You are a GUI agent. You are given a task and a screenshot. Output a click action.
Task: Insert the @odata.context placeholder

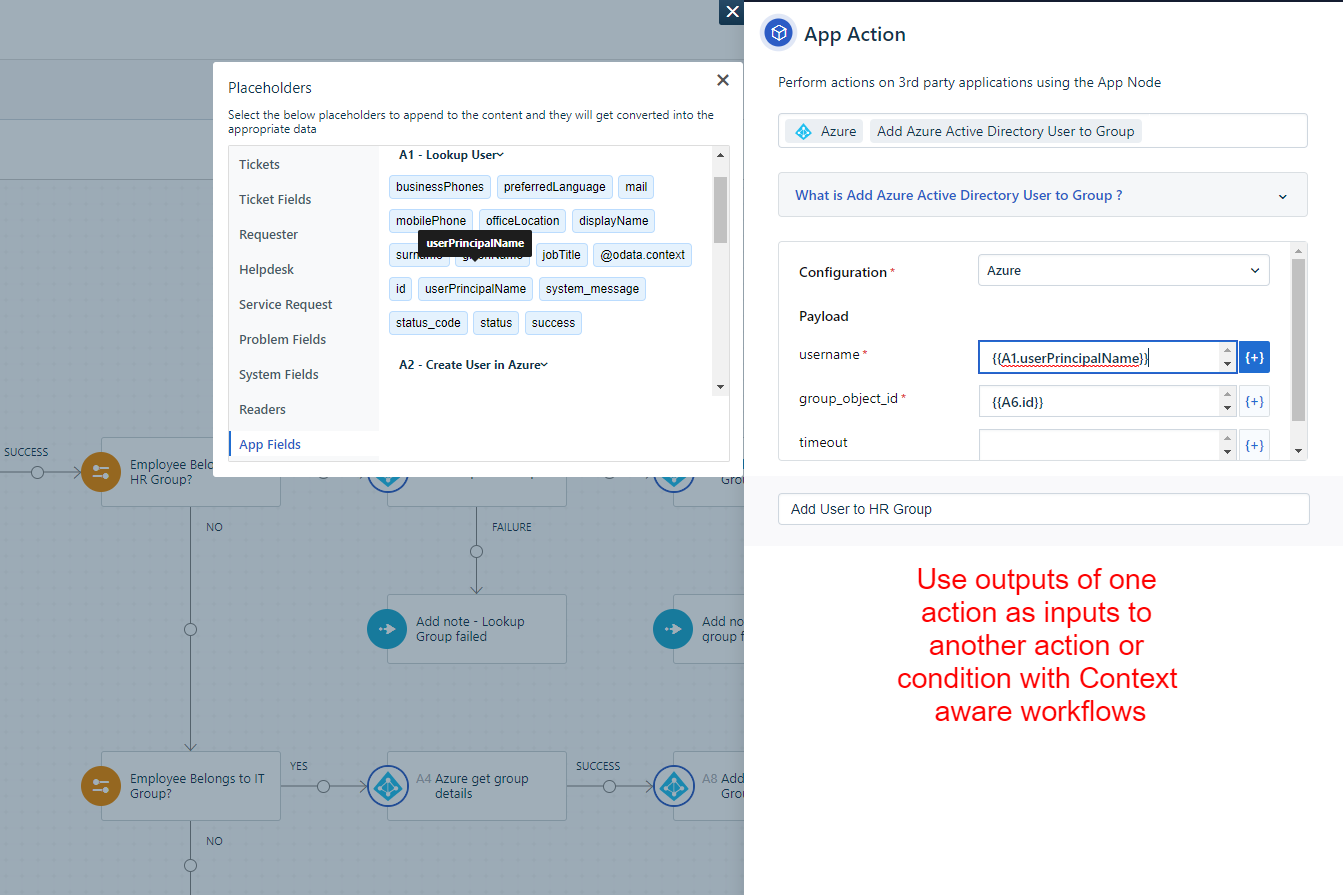(x=642, y=255)
